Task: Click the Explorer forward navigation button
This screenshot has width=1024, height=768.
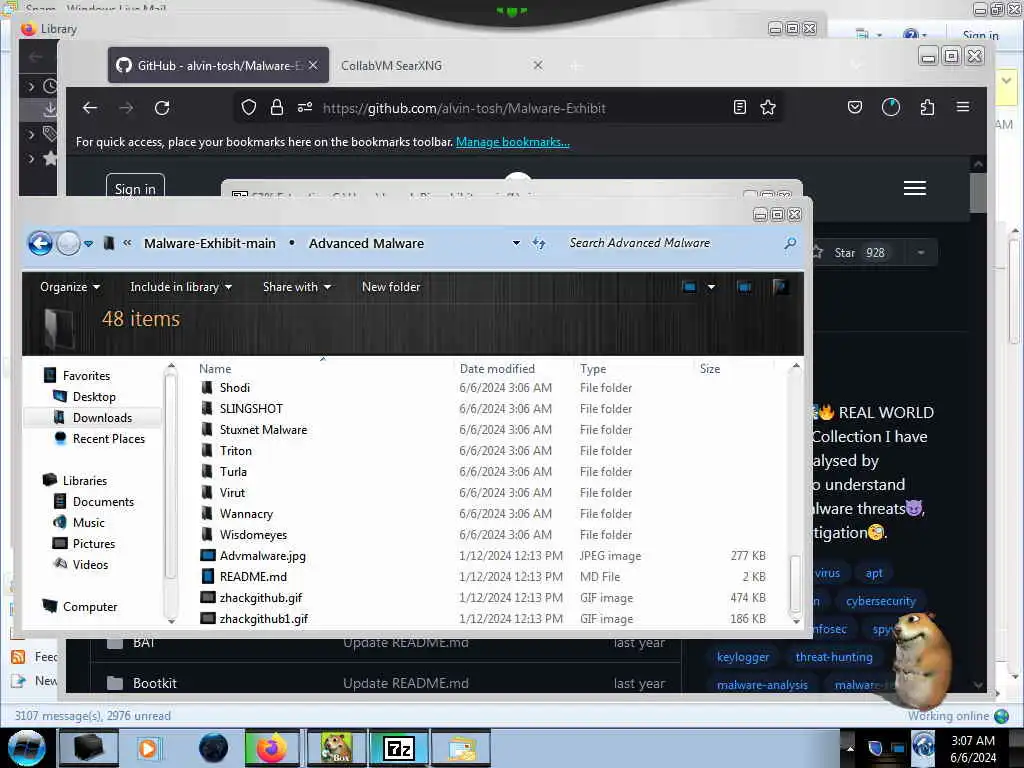Action: tap(68, 244)
